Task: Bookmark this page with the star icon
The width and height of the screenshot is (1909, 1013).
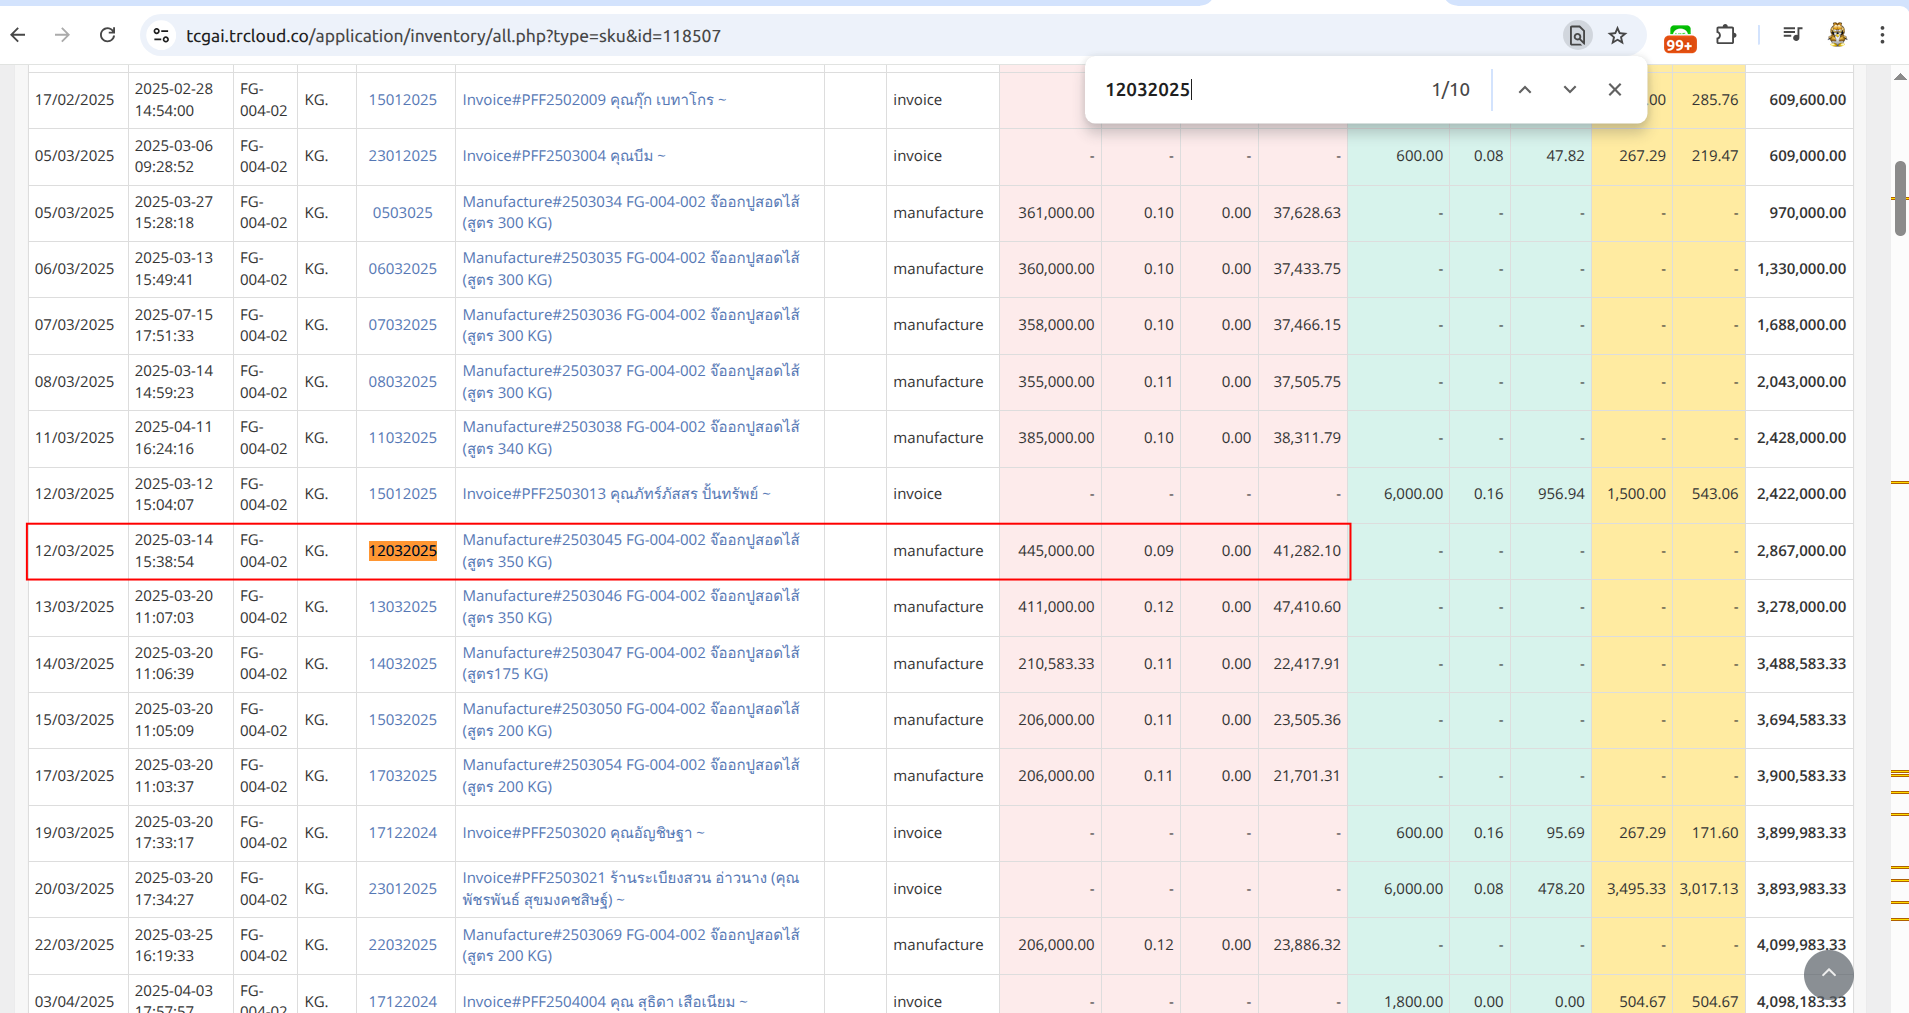Action: [1617, 36]
